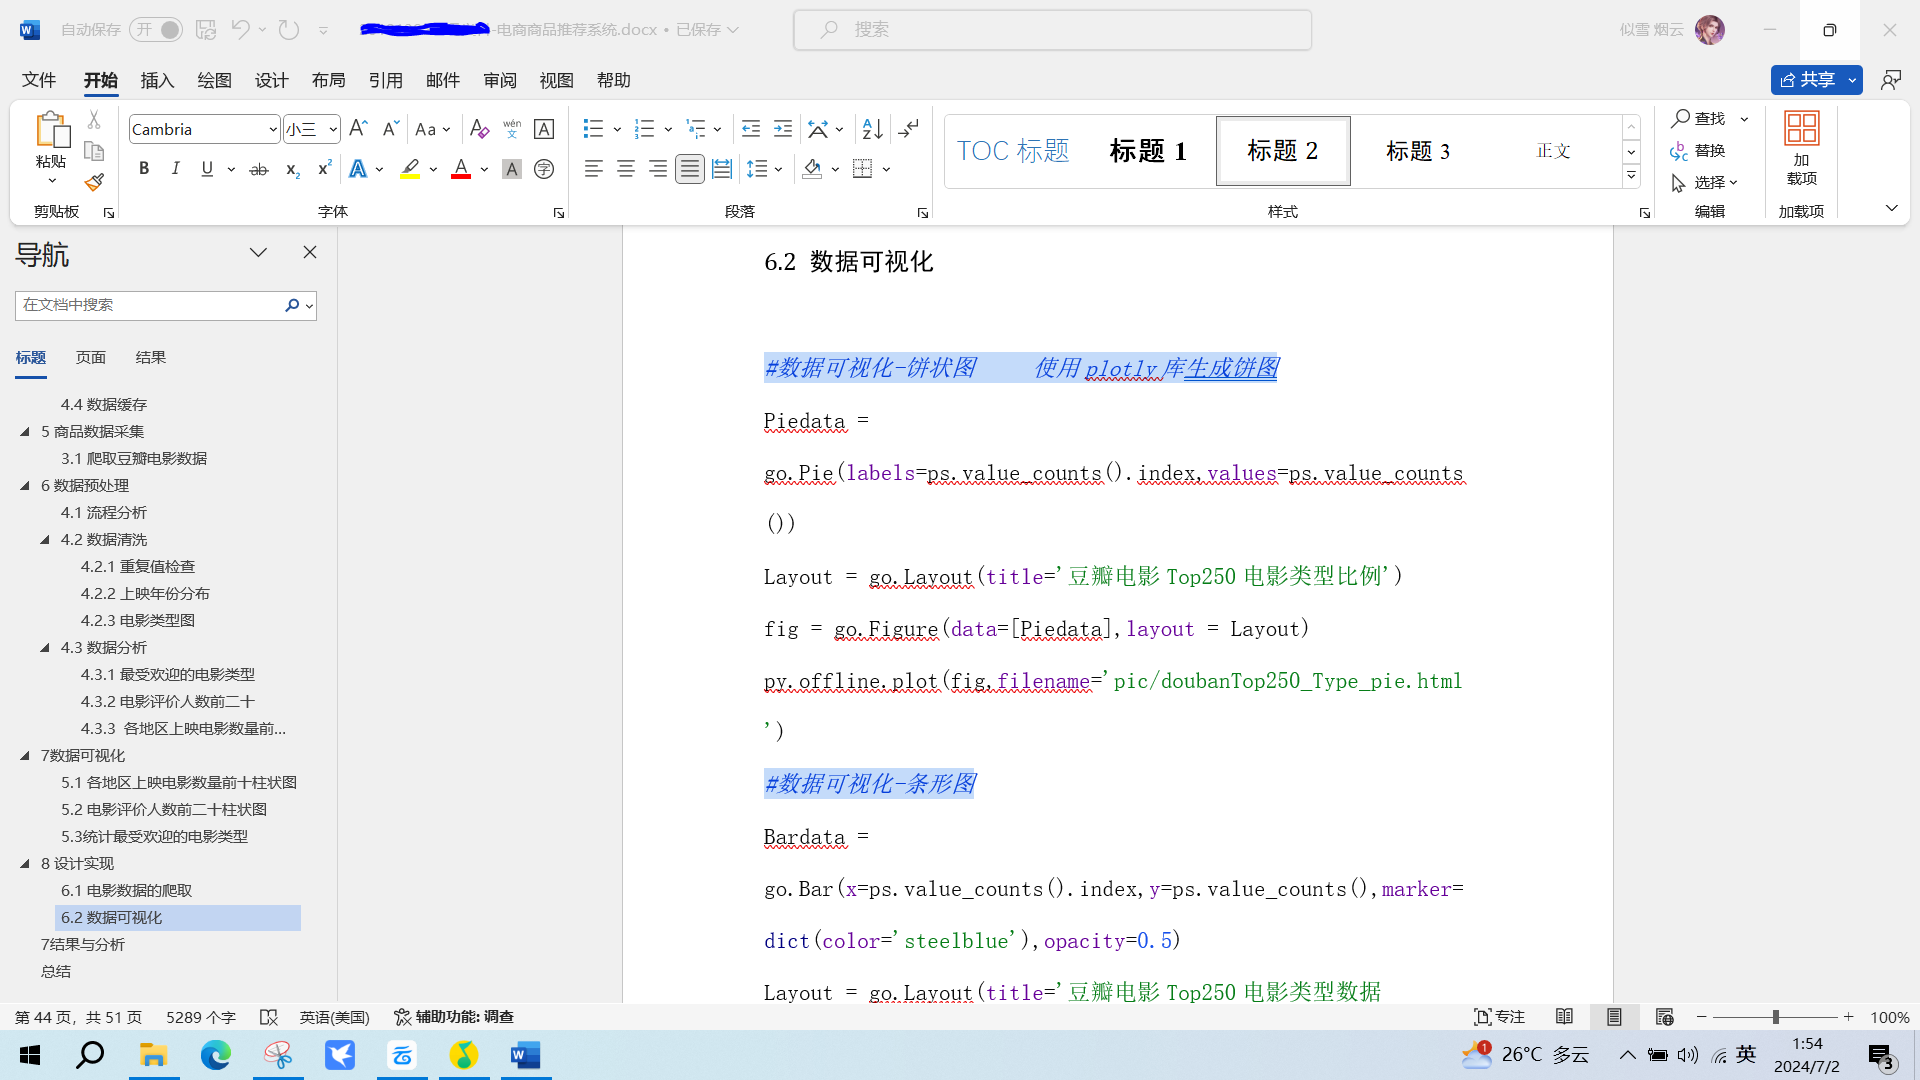
Task: Click the Clear All Formatting icon
Action: 479,129
